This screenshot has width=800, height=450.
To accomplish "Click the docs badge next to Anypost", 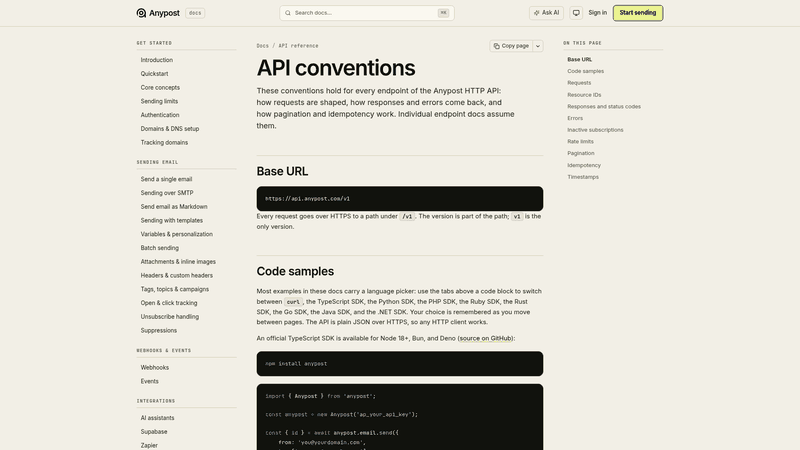I will coord(195,13).
